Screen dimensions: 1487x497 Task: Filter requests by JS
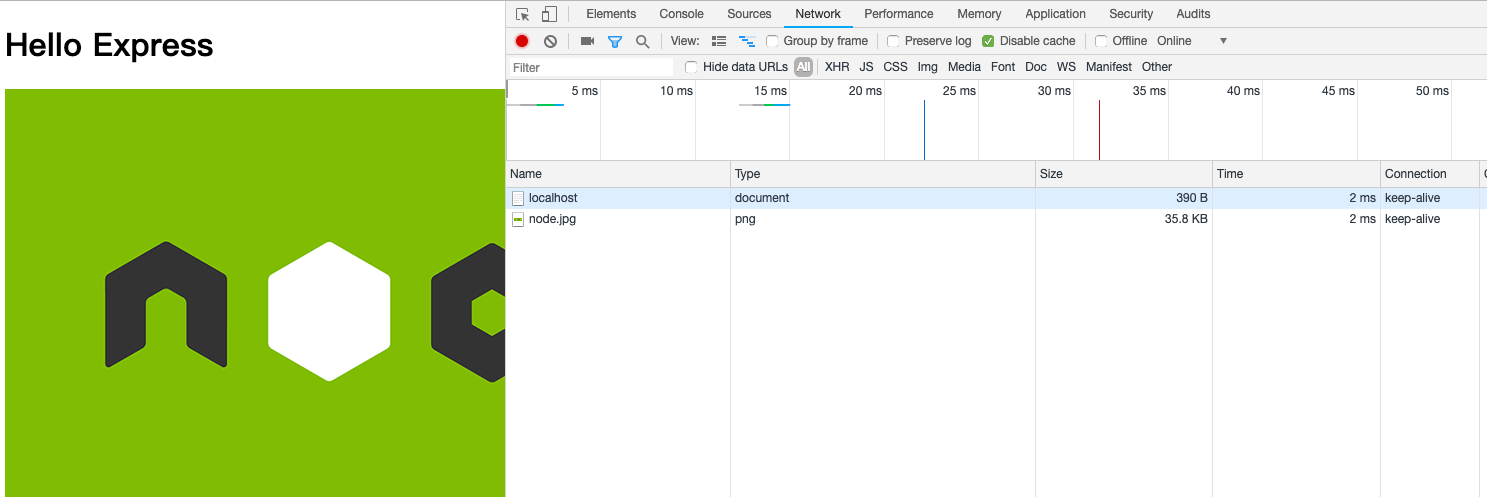pyautogui.click(x=866, y=67)
